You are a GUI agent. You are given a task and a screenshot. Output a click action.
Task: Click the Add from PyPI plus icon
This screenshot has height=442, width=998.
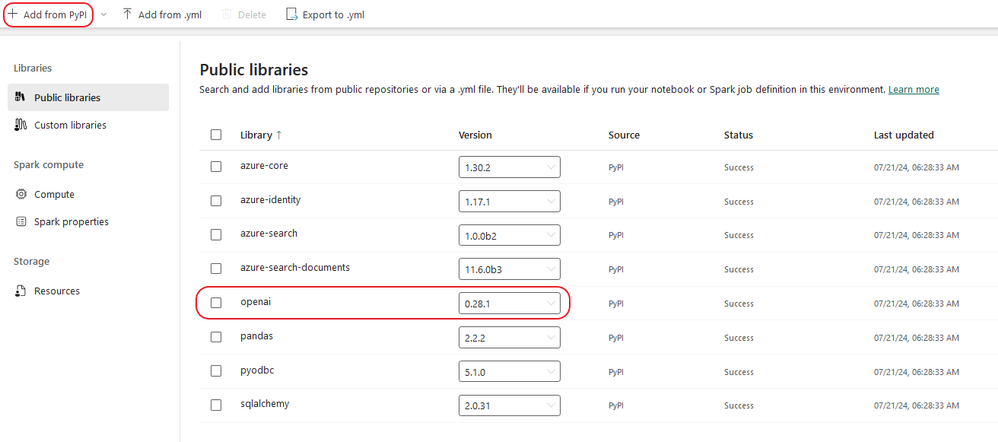[13, 15]
